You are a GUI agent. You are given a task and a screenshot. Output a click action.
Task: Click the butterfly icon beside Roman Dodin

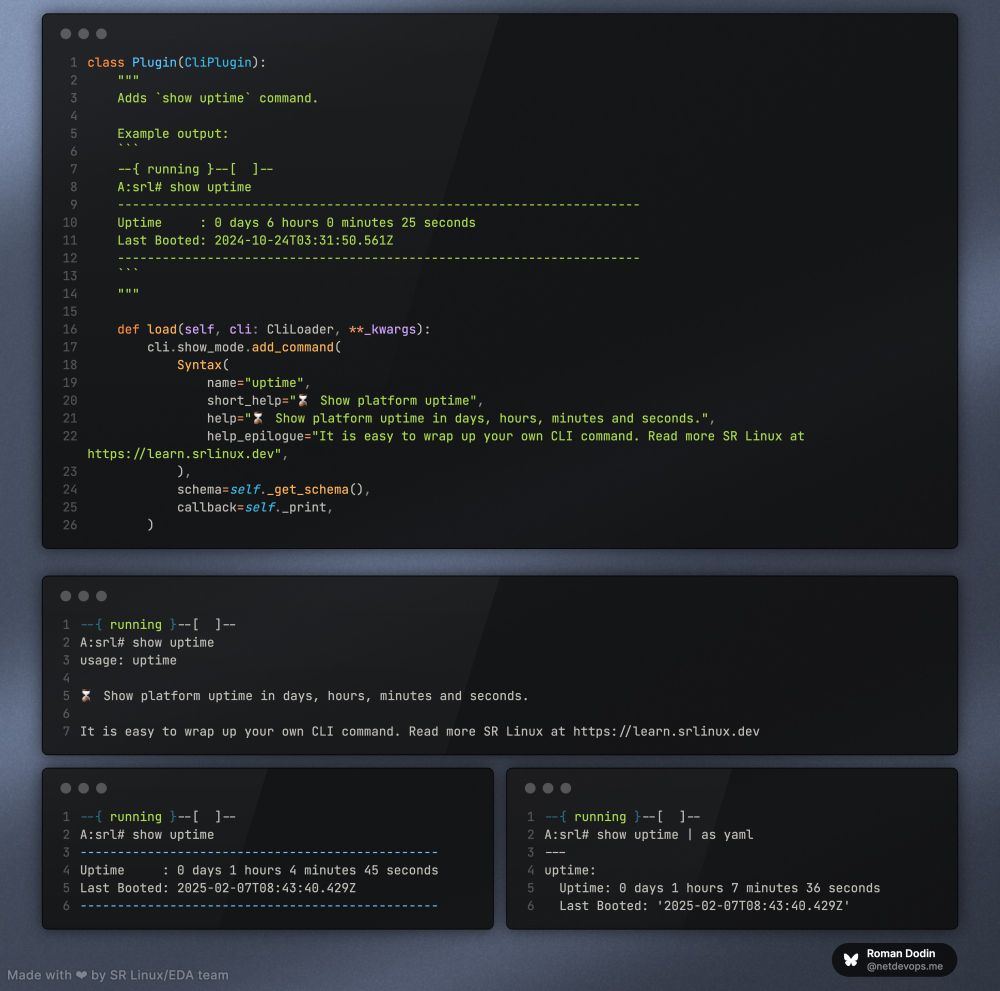(x=851, y=959)
